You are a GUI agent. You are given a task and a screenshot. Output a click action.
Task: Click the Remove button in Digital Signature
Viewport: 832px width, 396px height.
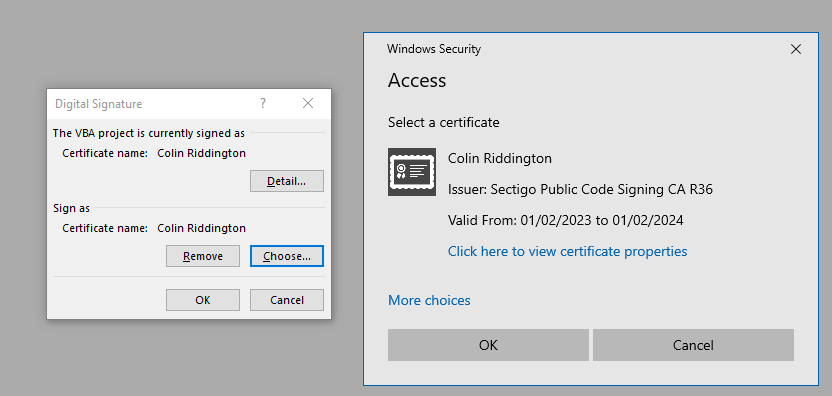coord(203,256)
